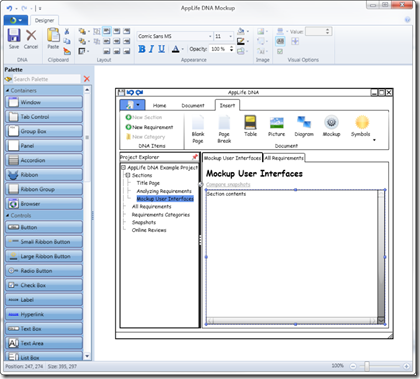
Task: Click the border pen color icon
Action: click(241, 41)
